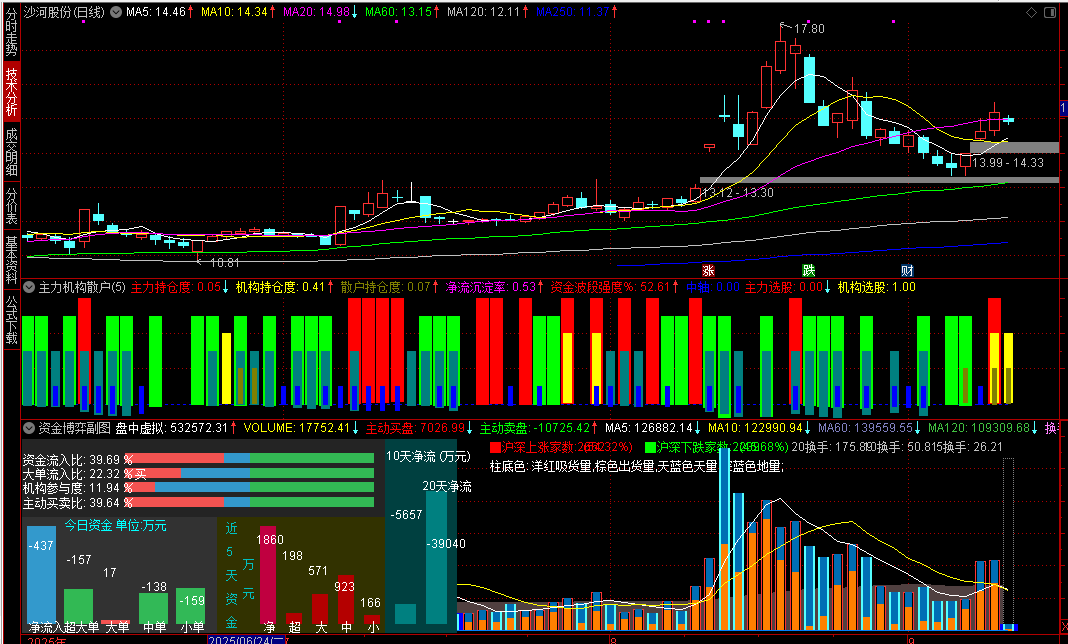The height and width of the screenshot is (644, 1068).
Task: Open the 成交明细 sidebar tab
Action: (12, 151)
